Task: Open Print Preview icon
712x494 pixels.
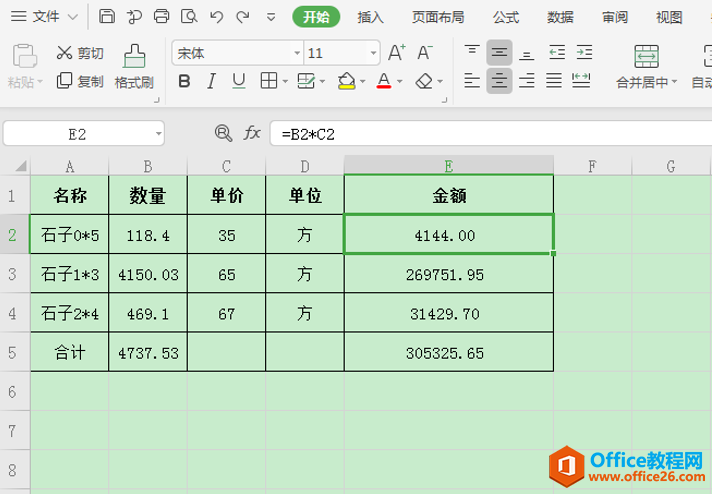Action: pyautogui.click(x=189, y=17)
